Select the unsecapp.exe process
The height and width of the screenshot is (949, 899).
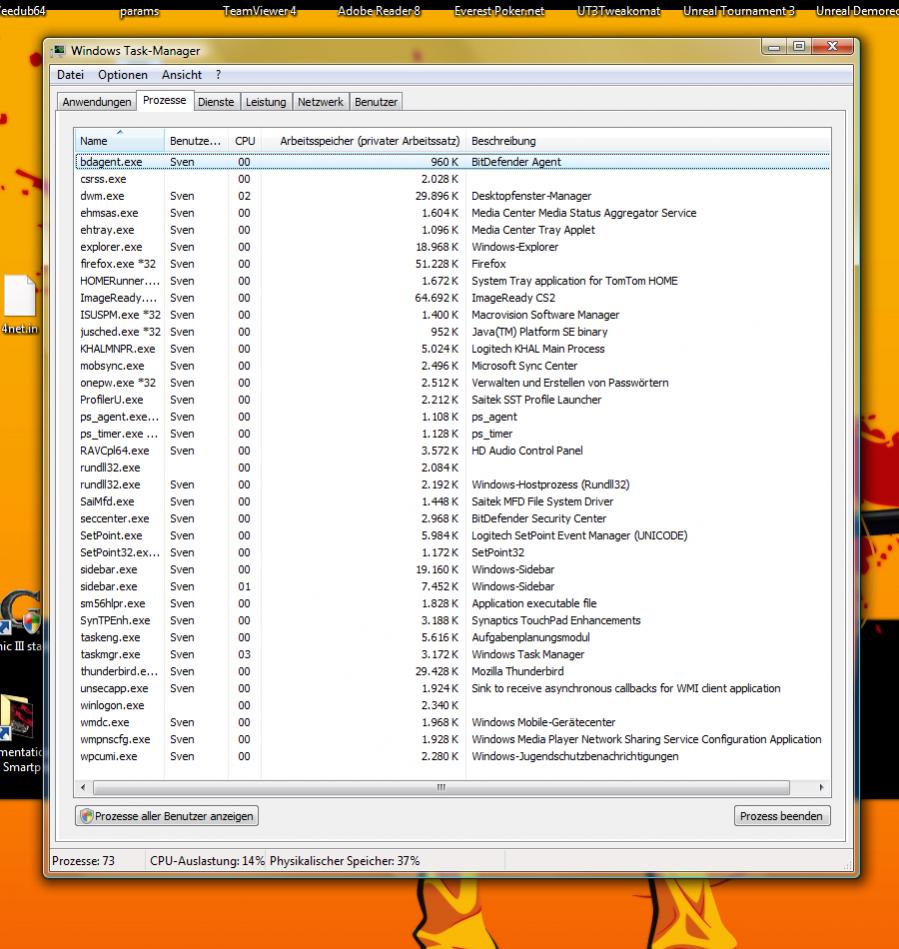[x=452, y=688]
